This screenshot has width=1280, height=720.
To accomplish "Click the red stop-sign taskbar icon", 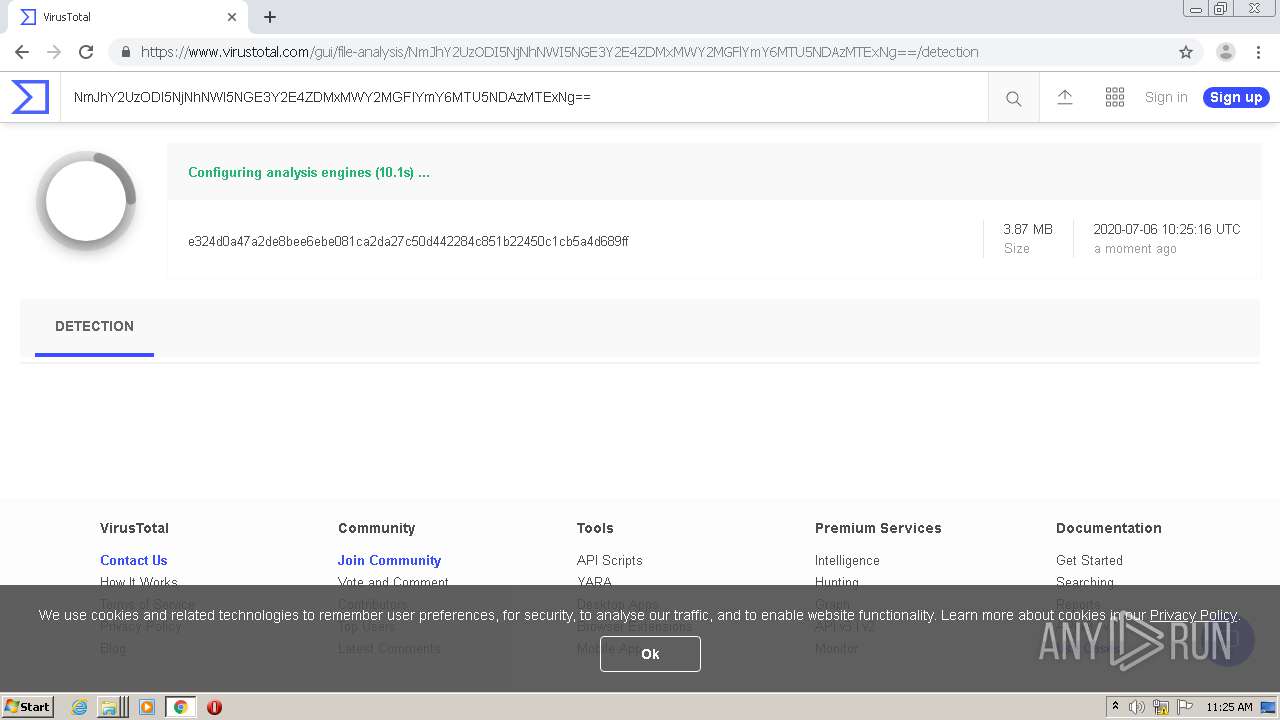I will 214,707.
